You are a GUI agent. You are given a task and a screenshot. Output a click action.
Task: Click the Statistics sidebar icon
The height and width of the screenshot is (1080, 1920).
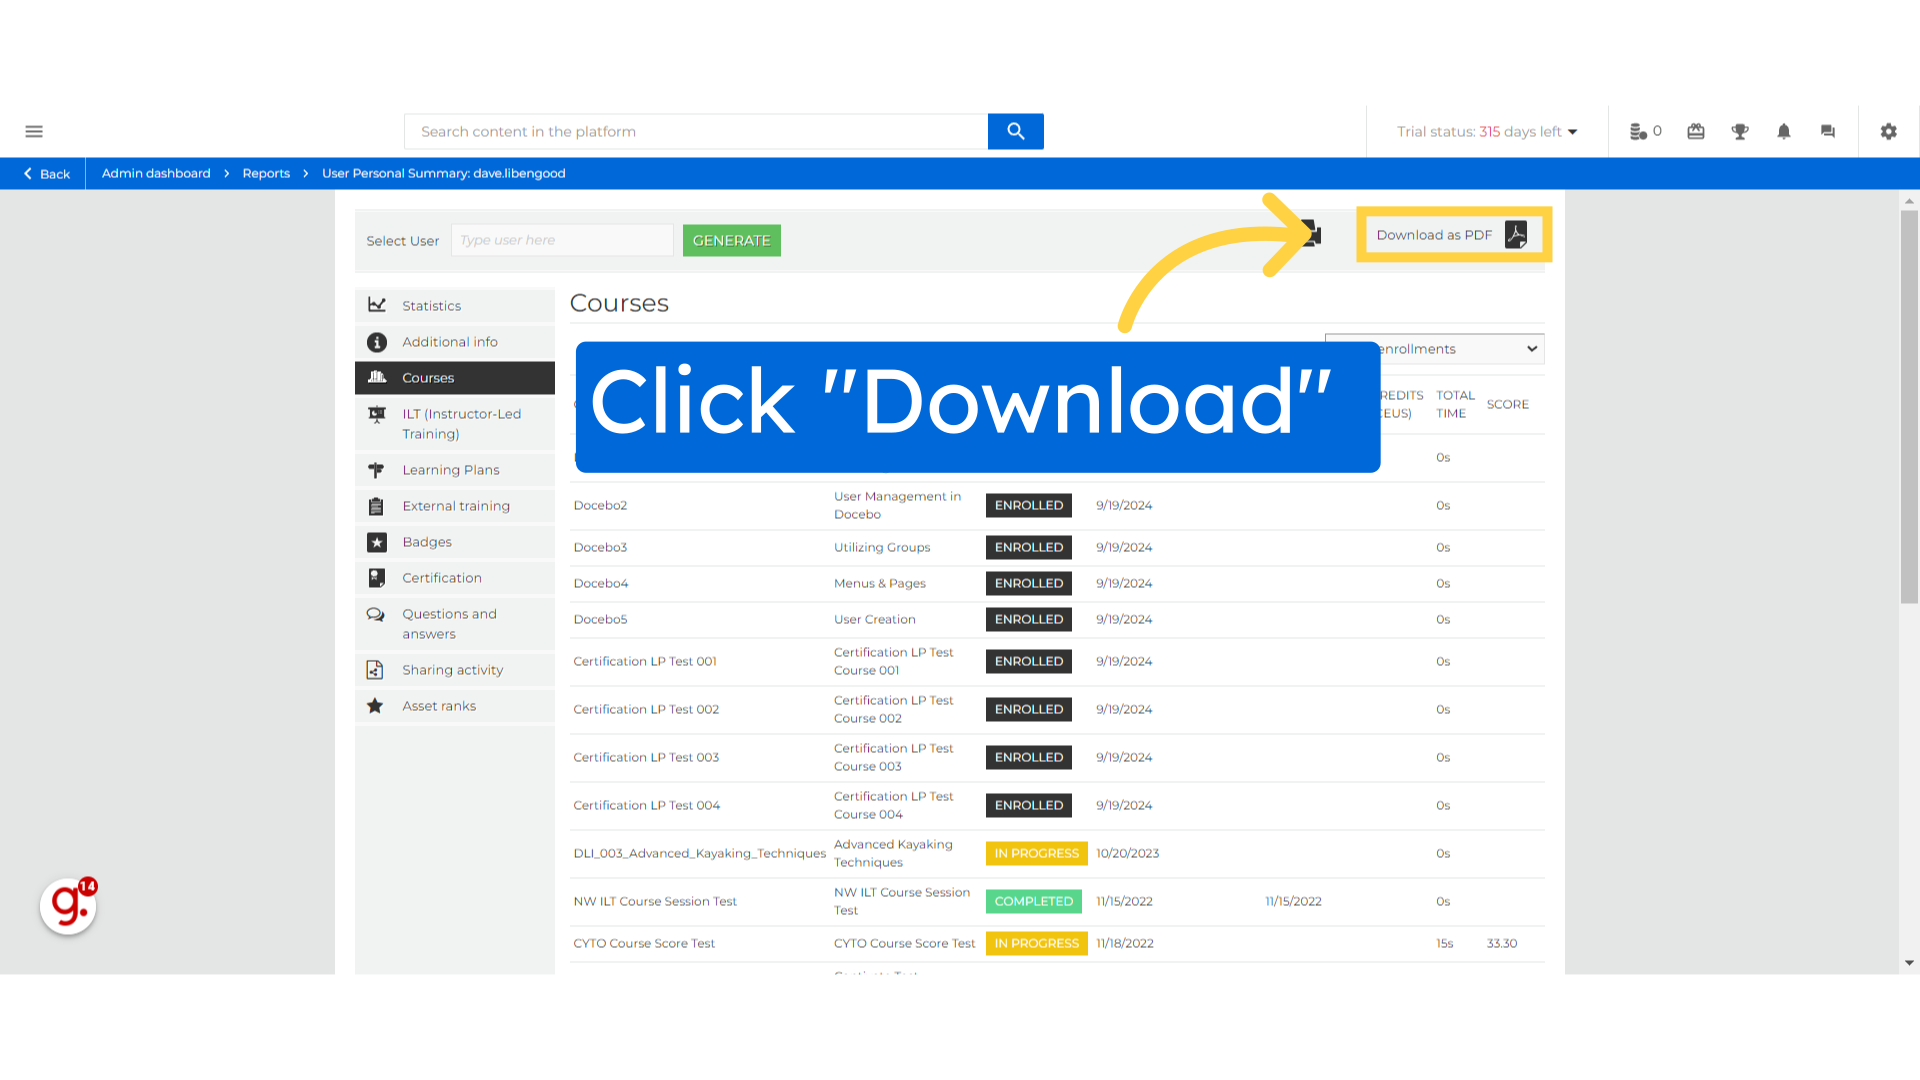point(377,303)
